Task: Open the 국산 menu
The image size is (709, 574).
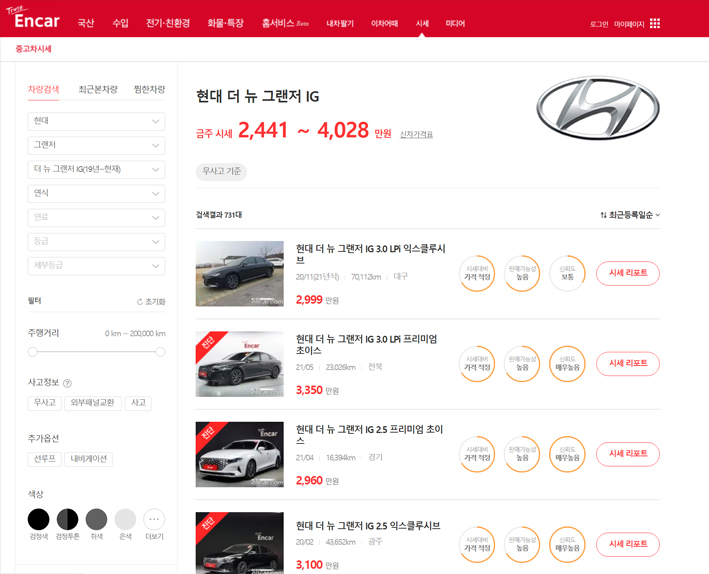Action: (85, 23)
